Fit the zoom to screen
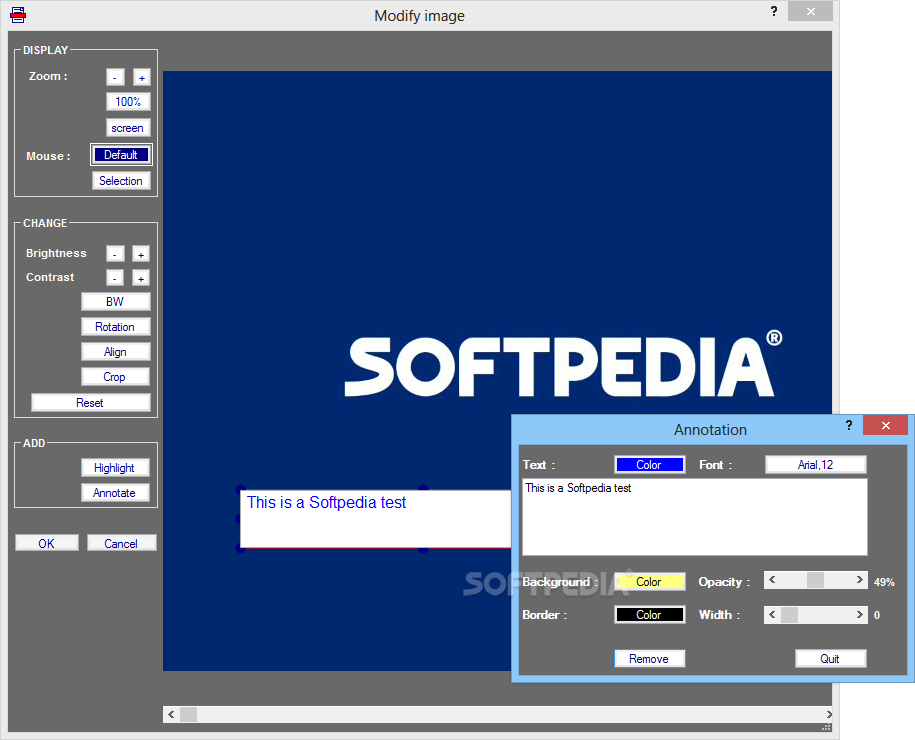The image size is (915, 740). click(x=128, y=128)
